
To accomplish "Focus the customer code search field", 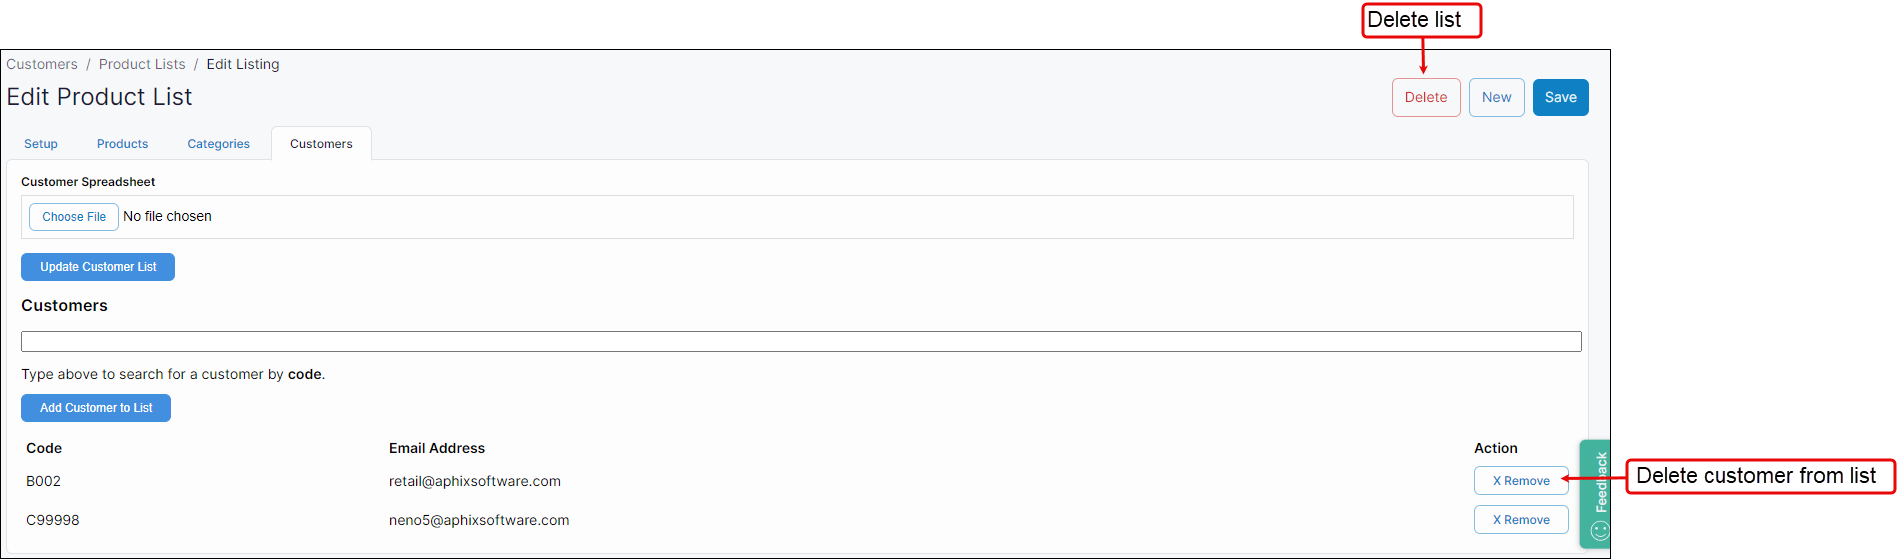I will pos(800,342).
